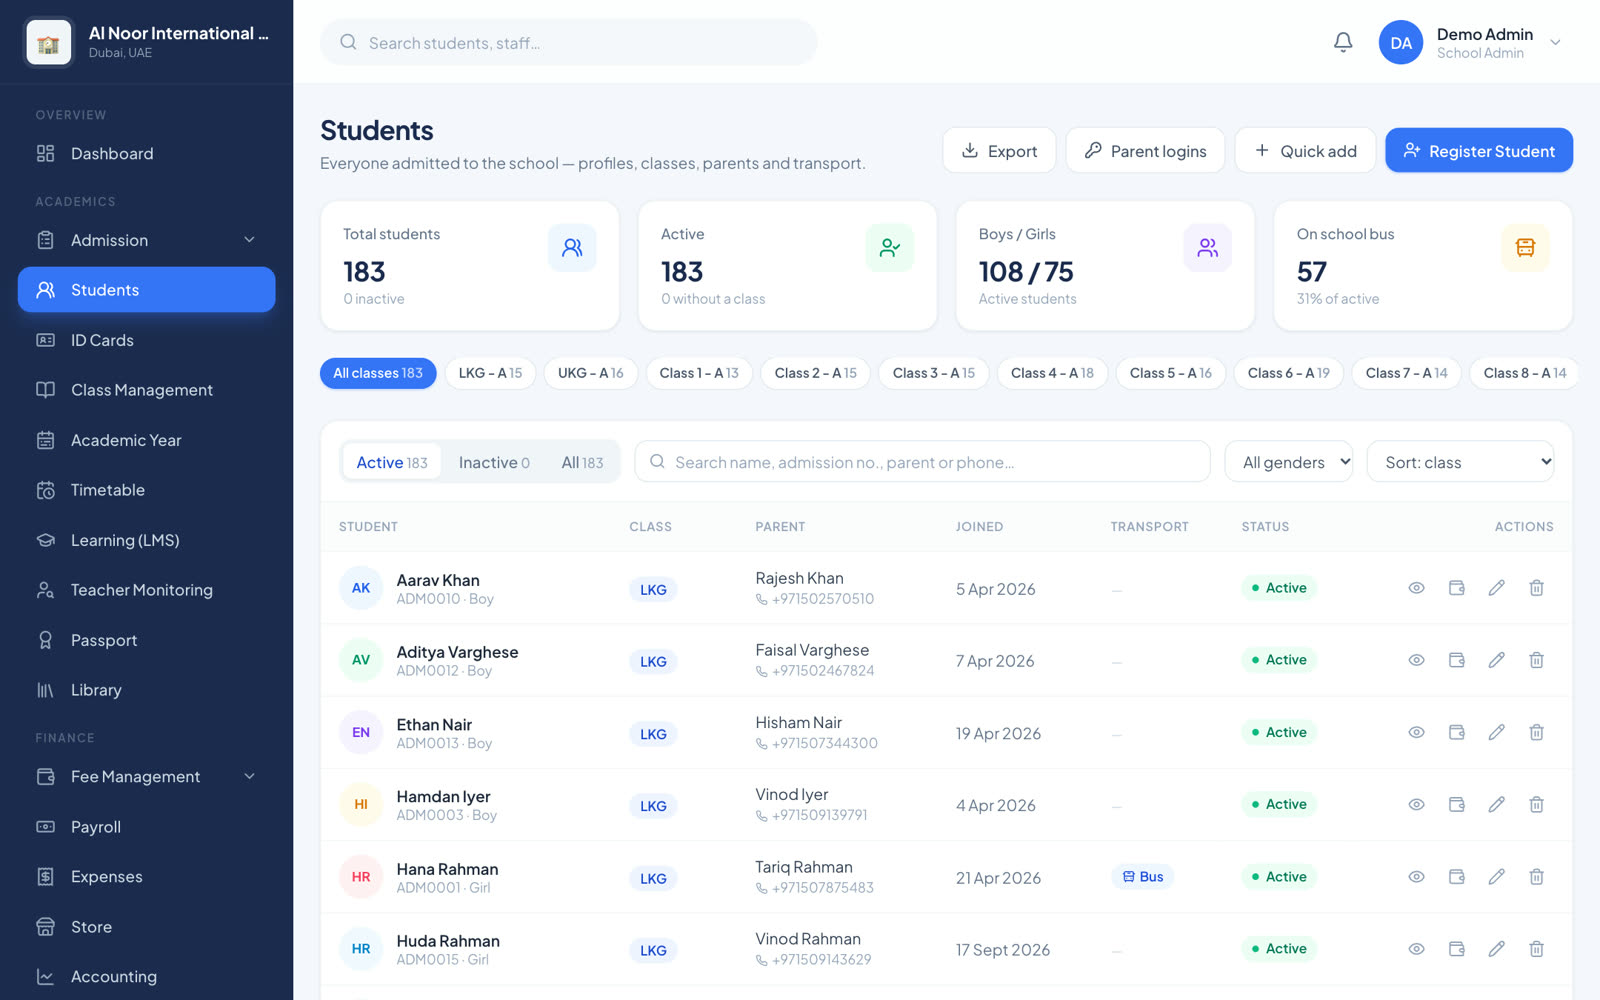Screen dimensions: 1600x1000
Task: Edit Hamdan Iyer with the pencil icon
Action: tap(1496, 804)
